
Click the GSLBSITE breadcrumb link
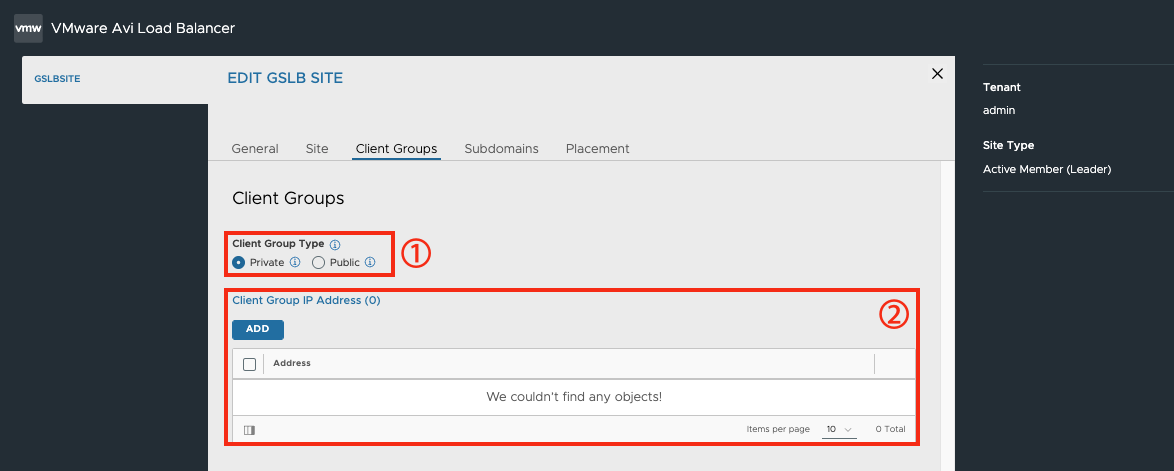(58, 78)
